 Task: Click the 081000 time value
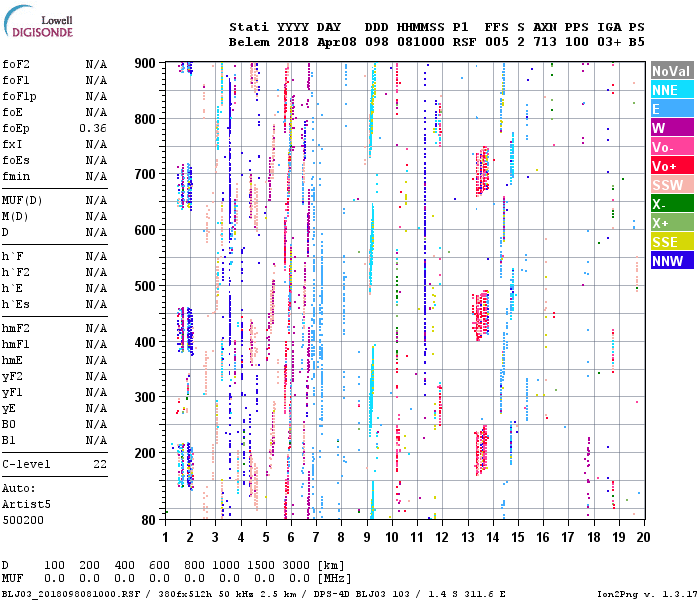(421, 42)
